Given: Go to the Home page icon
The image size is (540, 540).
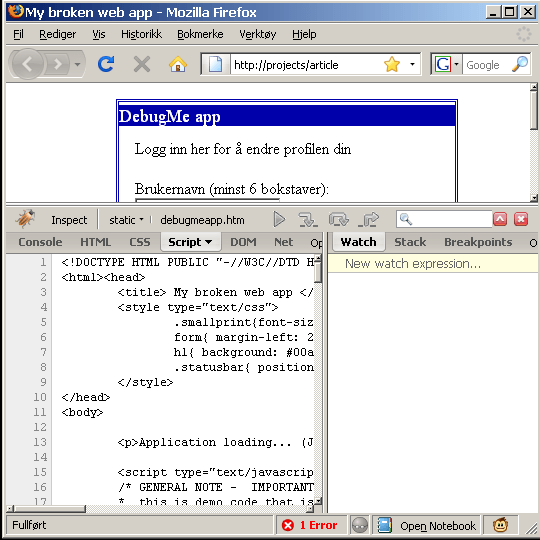Looking at the screenshot, I should pyautogui.click(x=178, y=64).
